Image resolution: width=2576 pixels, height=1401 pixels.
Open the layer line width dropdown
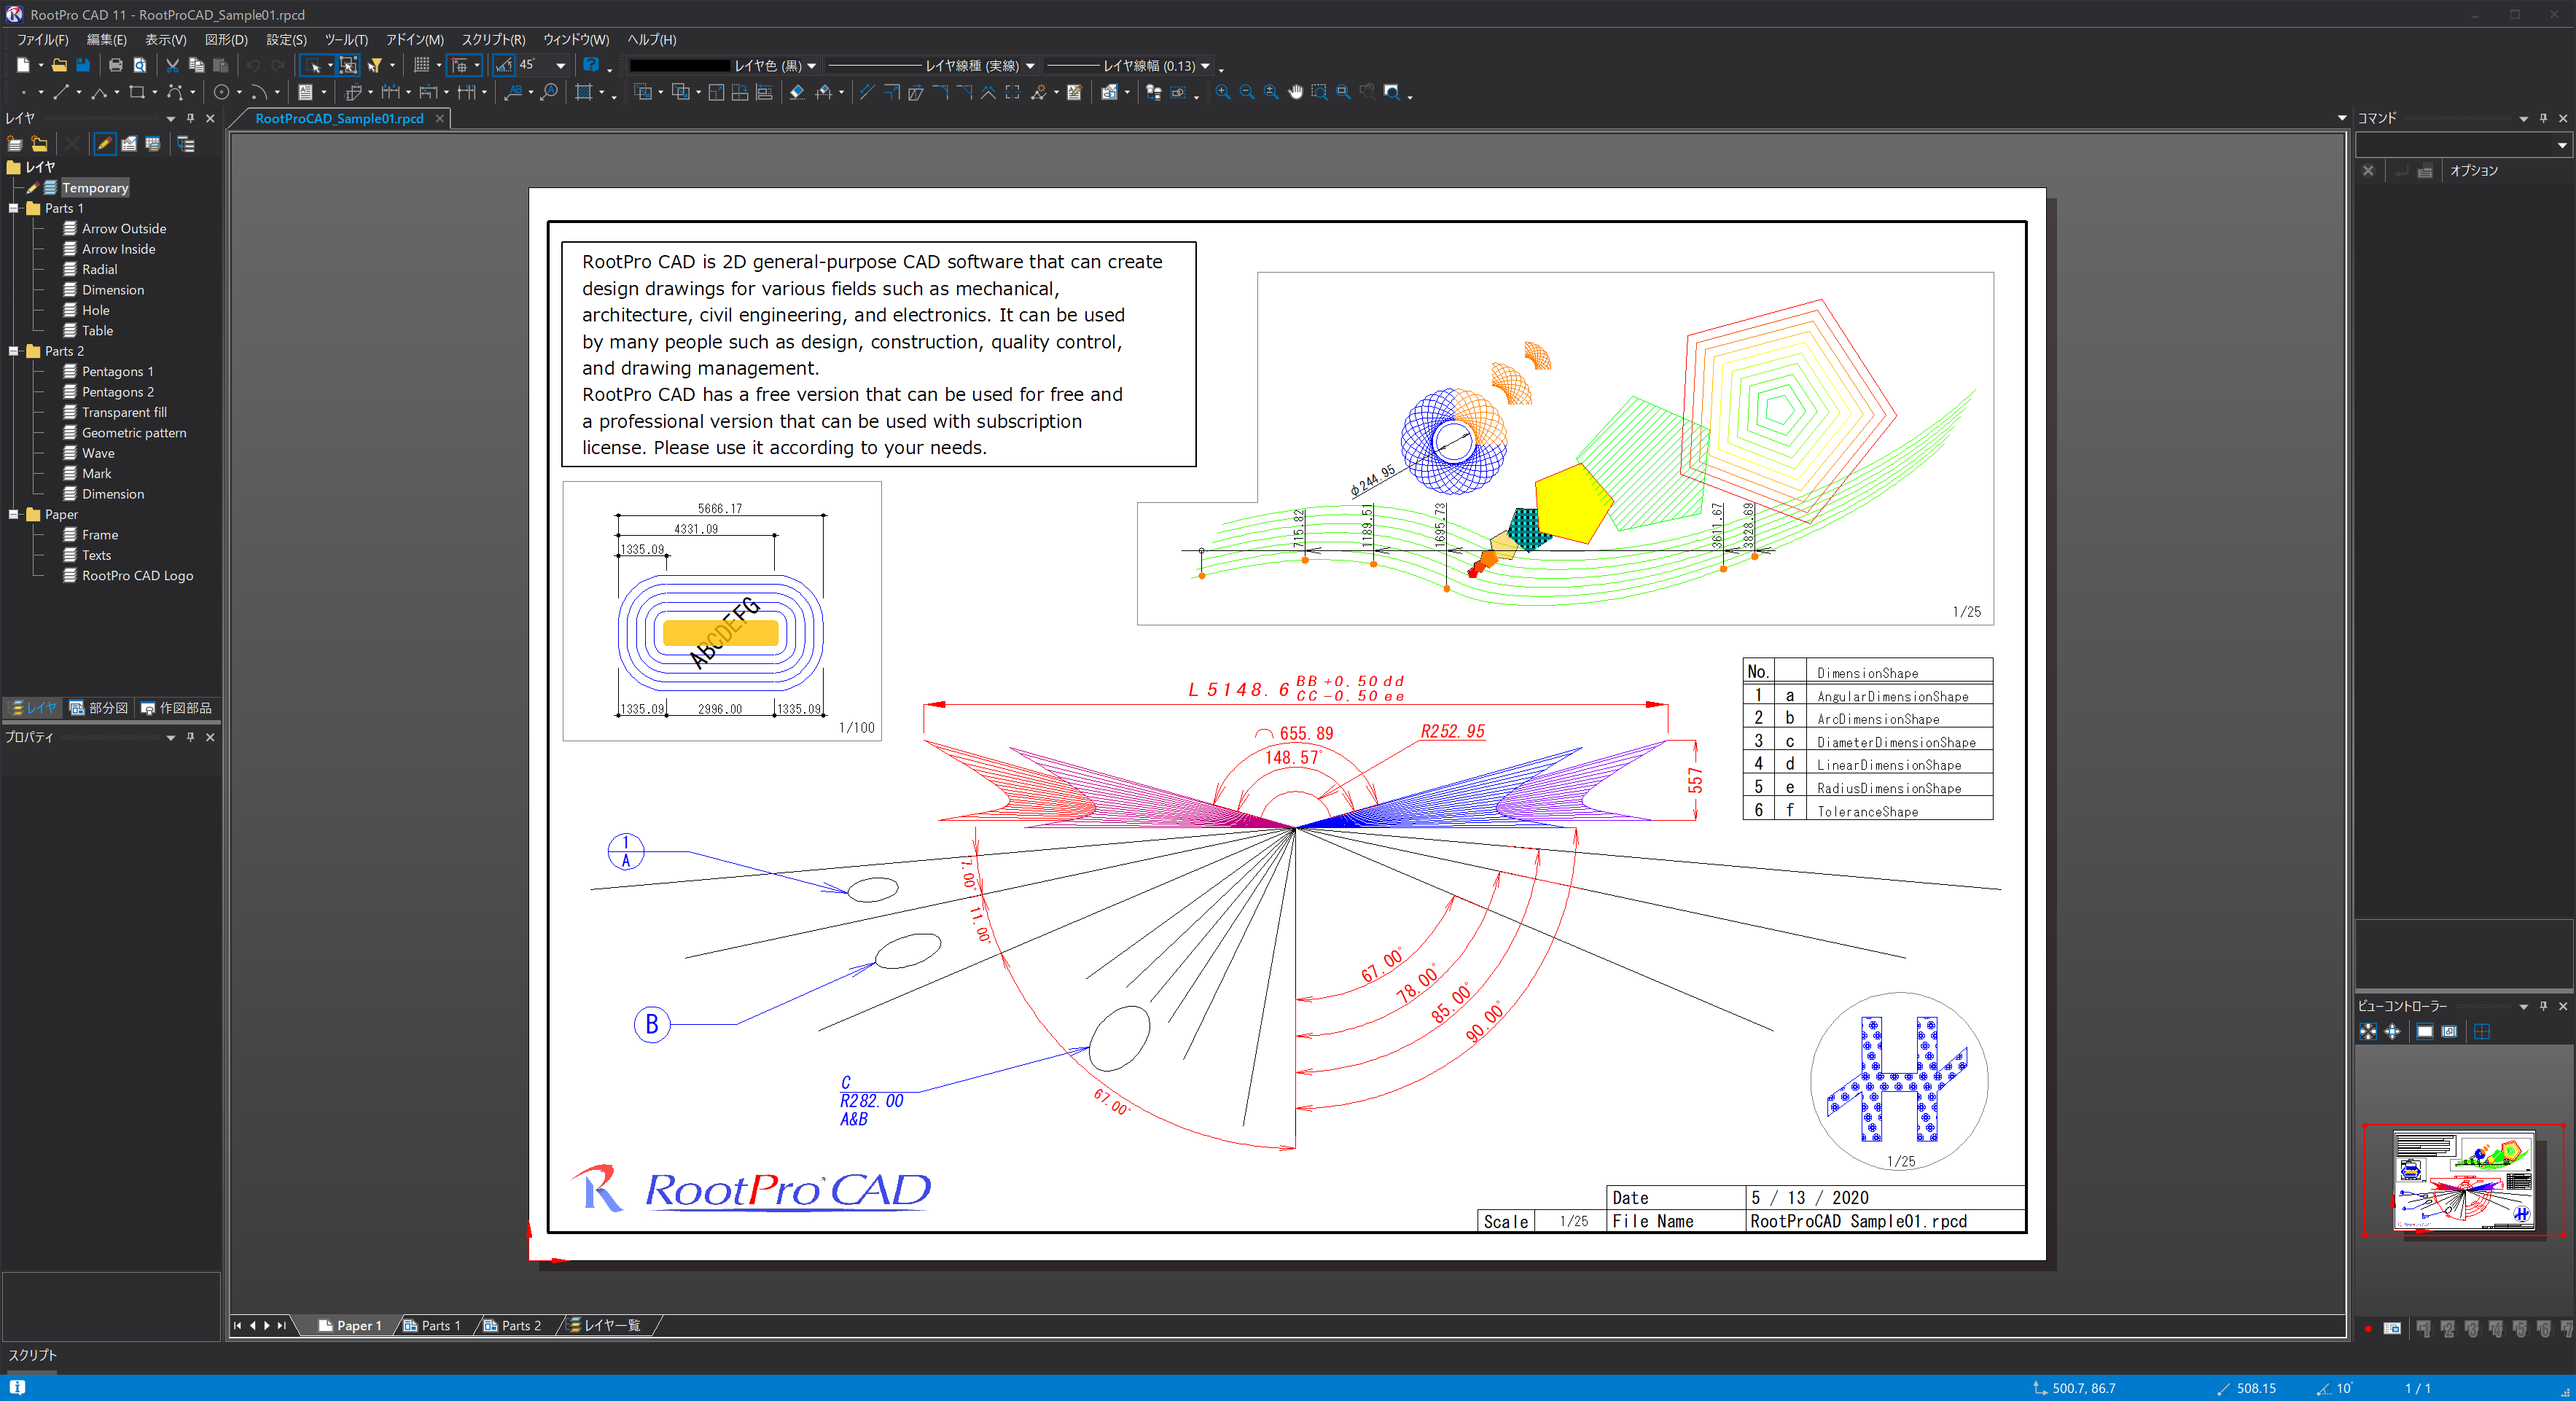pyautogui.click(x=1202, y=66)
